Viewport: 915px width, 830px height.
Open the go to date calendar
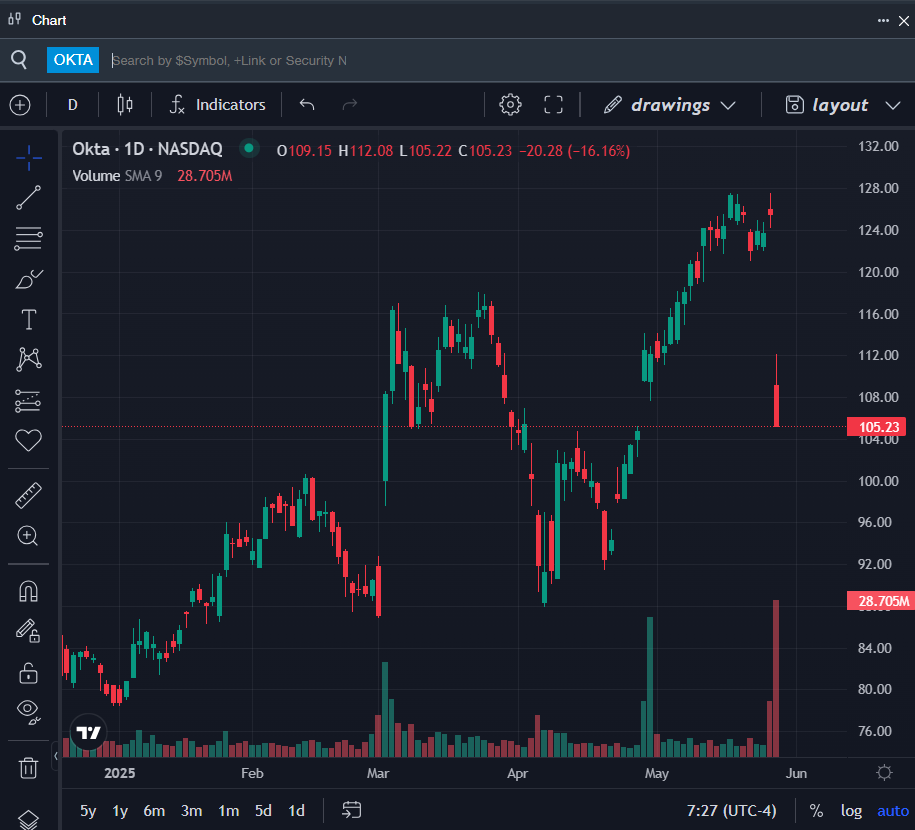351,810
